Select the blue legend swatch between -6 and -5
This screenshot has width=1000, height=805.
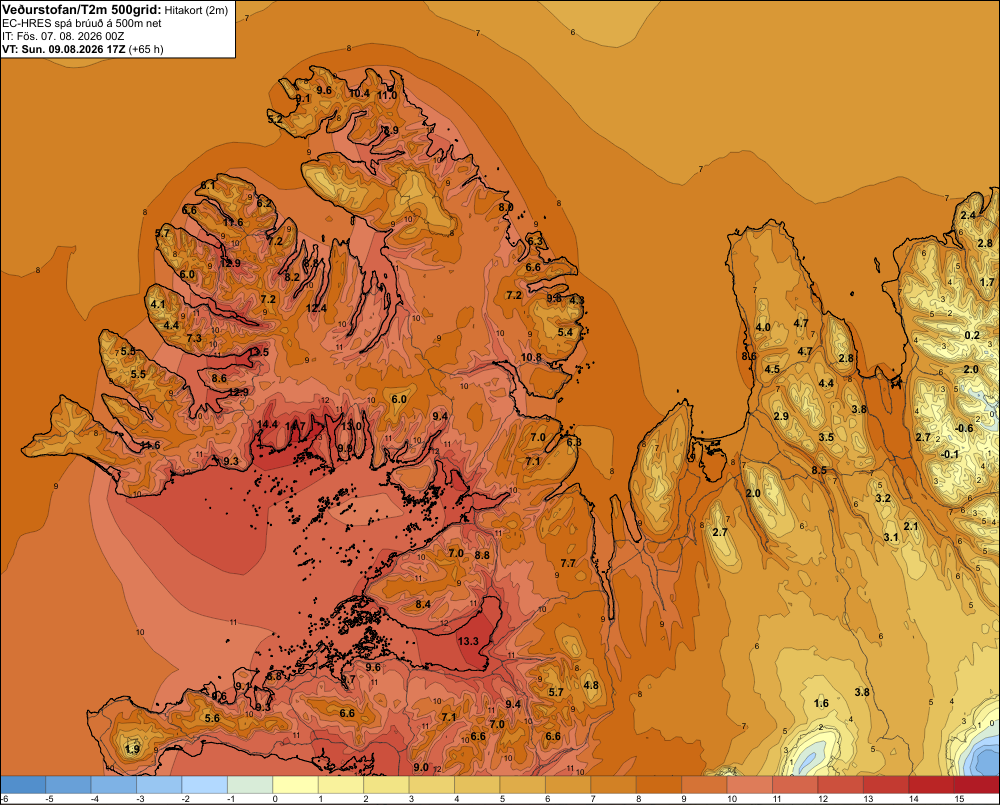23,785
